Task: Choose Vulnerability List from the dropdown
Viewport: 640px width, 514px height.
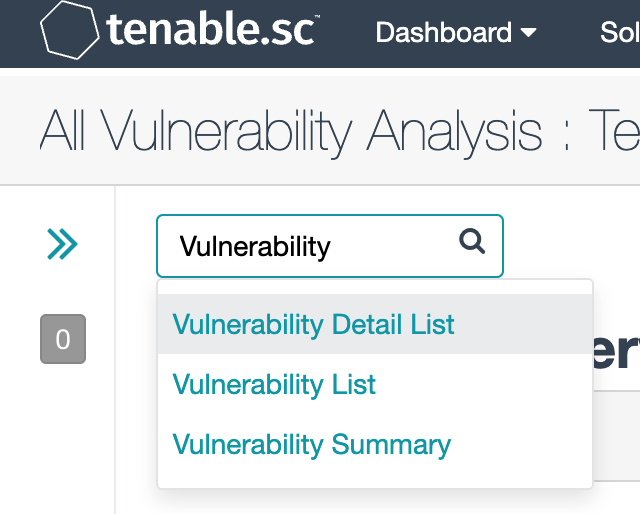Action: (x=274, y=384)
